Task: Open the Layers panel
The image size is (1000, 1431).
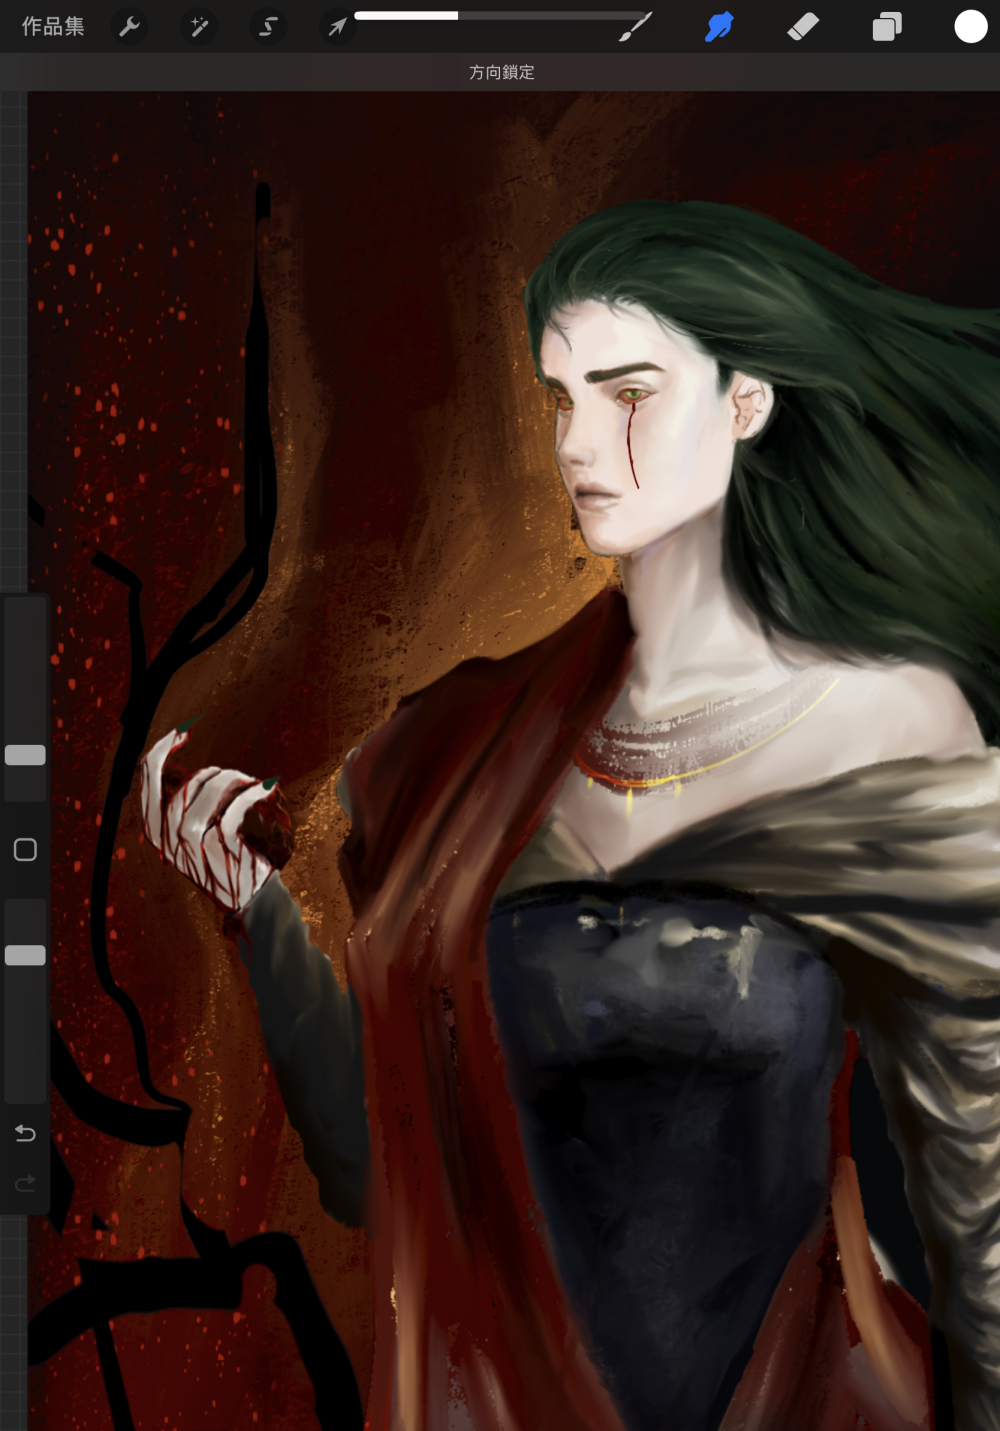Action: coord(887,27)
